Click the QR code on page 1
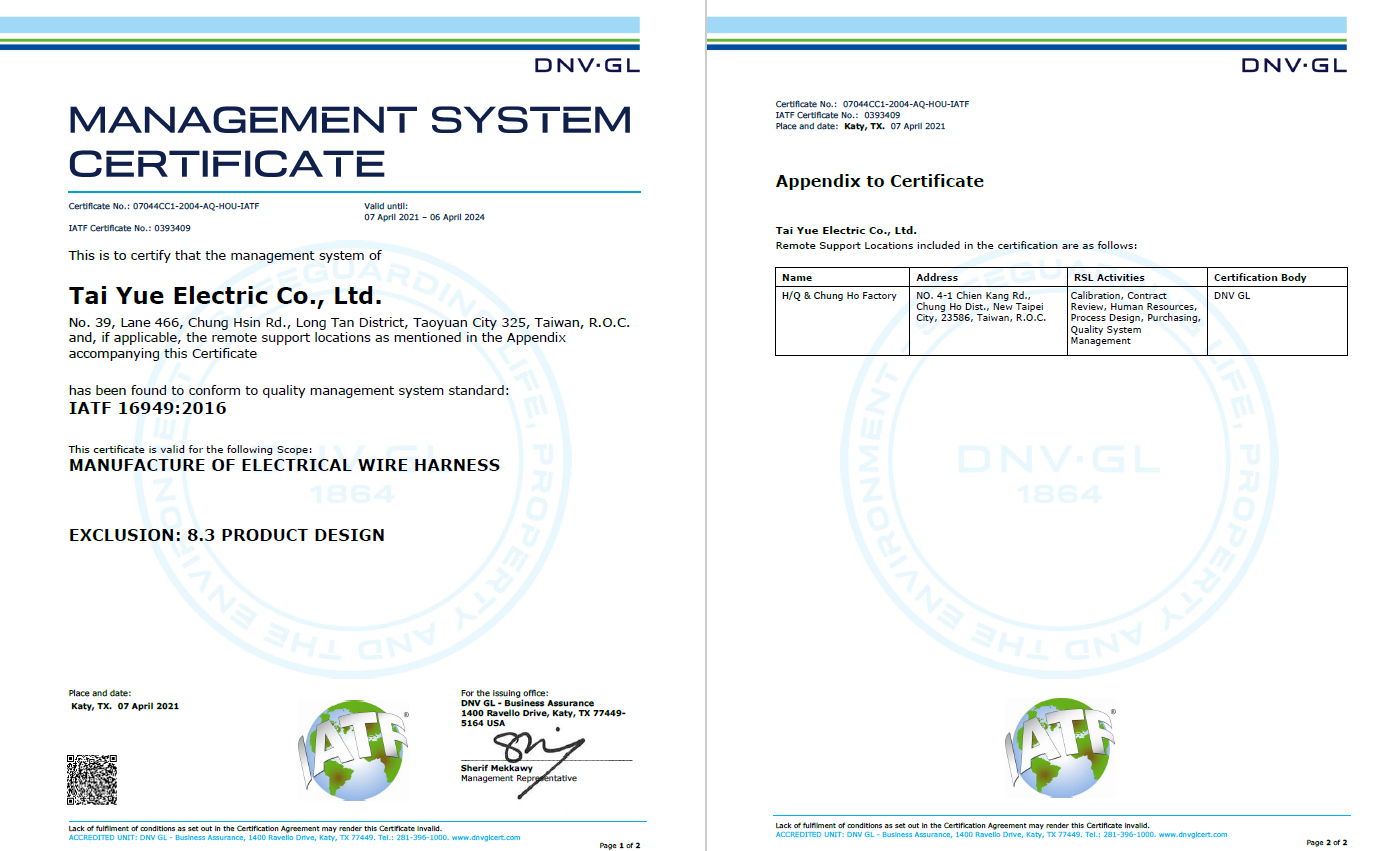This screenshot has height=851, width=1400. (x=92, y=779)
